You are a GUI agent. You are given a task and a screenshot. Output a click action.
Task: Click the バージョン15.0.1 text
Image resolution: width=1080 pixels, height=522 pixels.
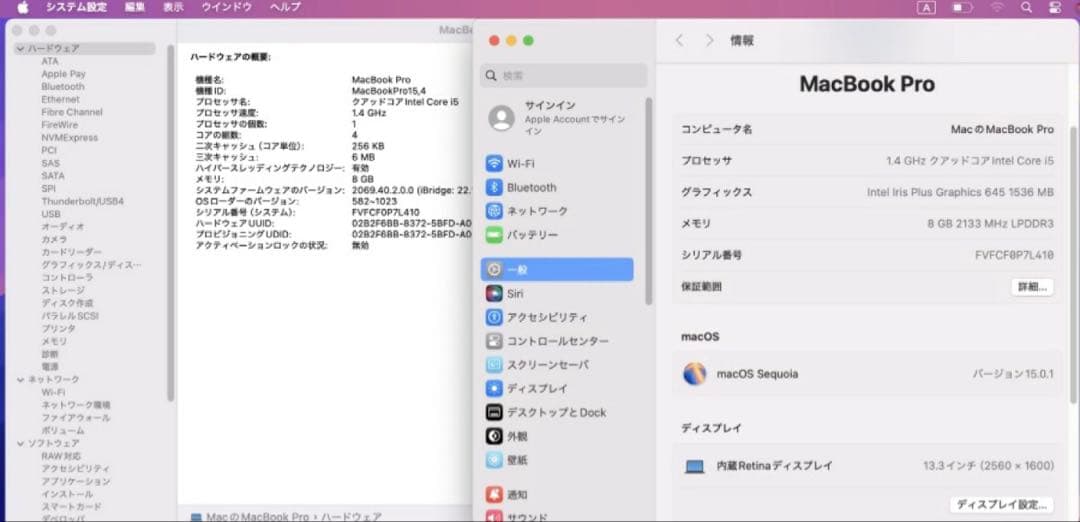click(1013, 374)
